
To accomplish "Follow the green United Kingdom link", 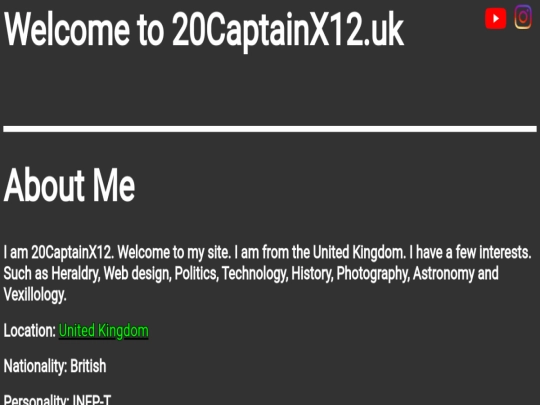I will click(104, 331).
